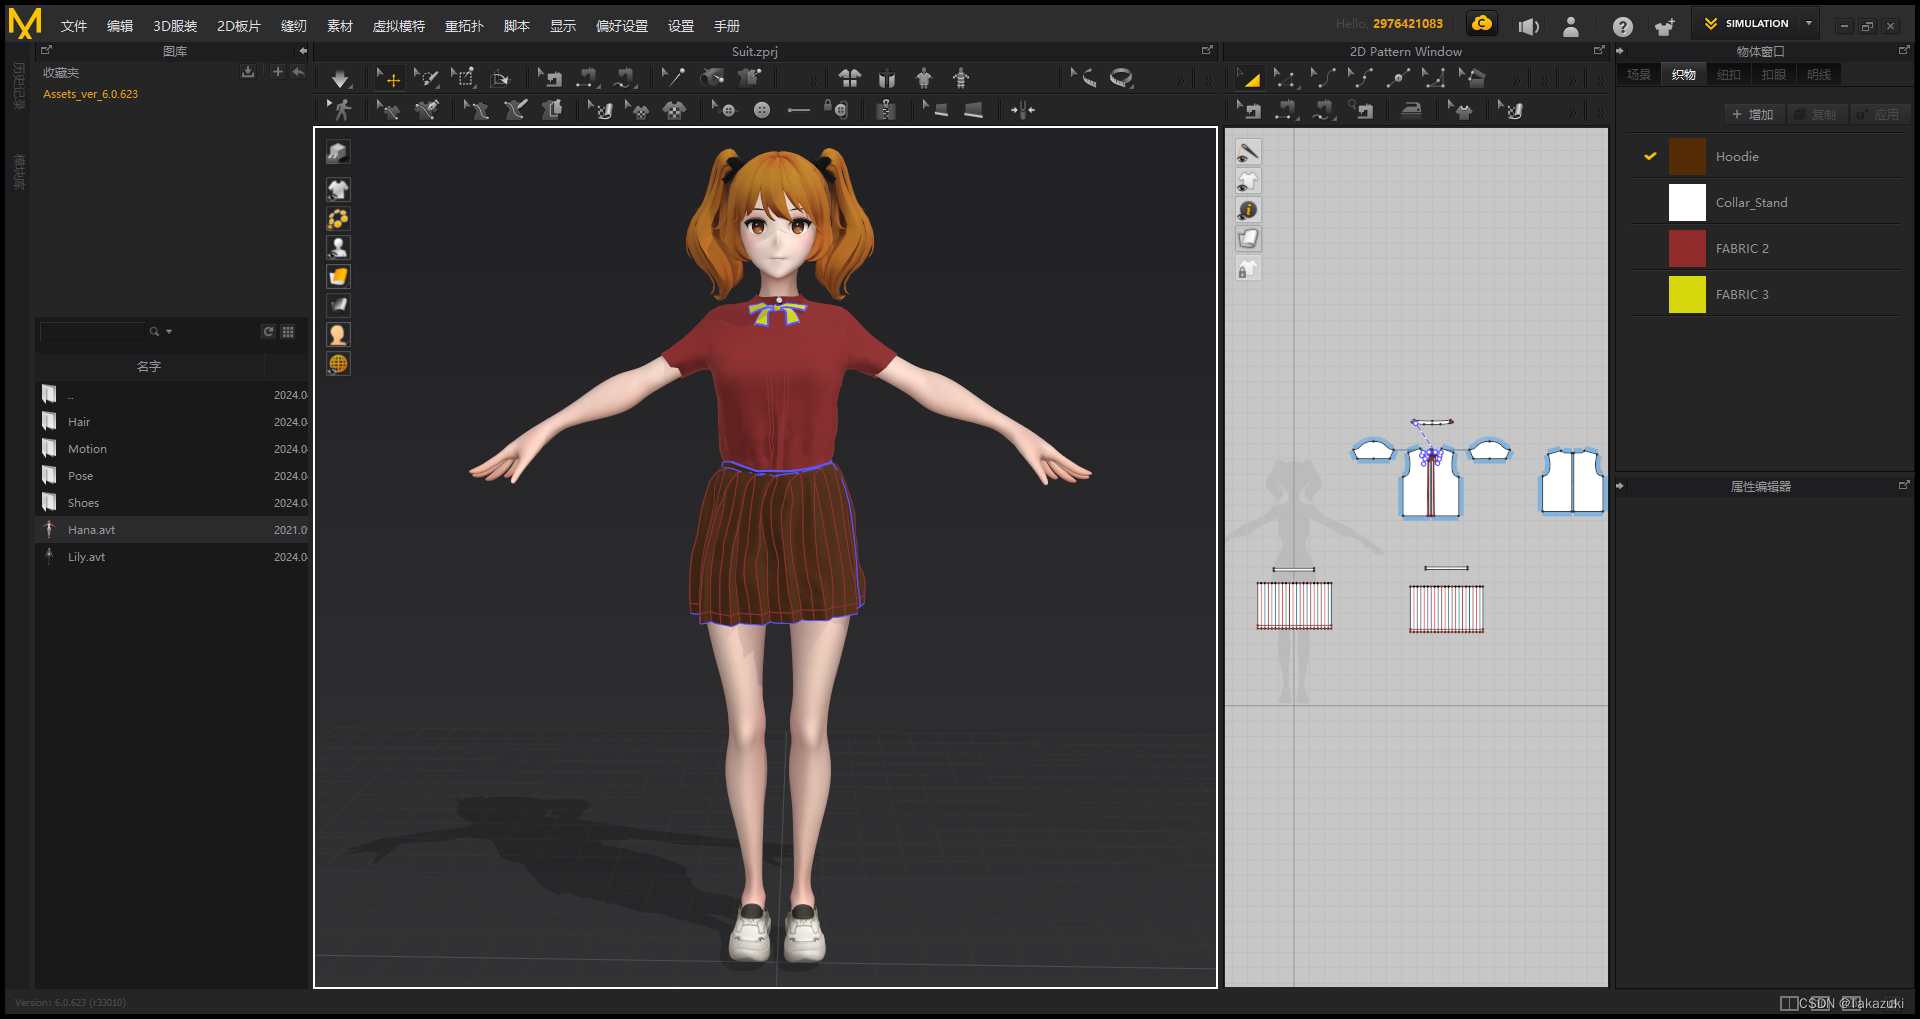The image size is (1920, 1019).
Task: Expand the library search filter dropdown
Action: point(169,332)
